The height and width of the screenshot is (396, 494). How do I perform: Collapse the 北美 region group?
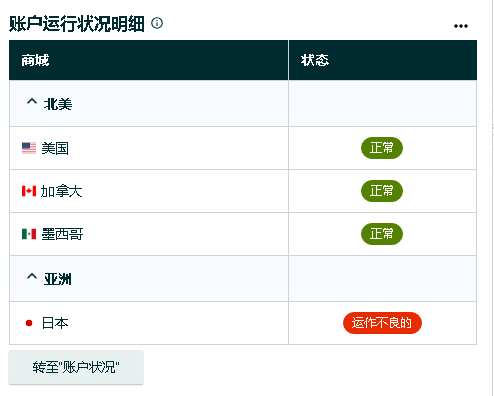pos(32,101)
